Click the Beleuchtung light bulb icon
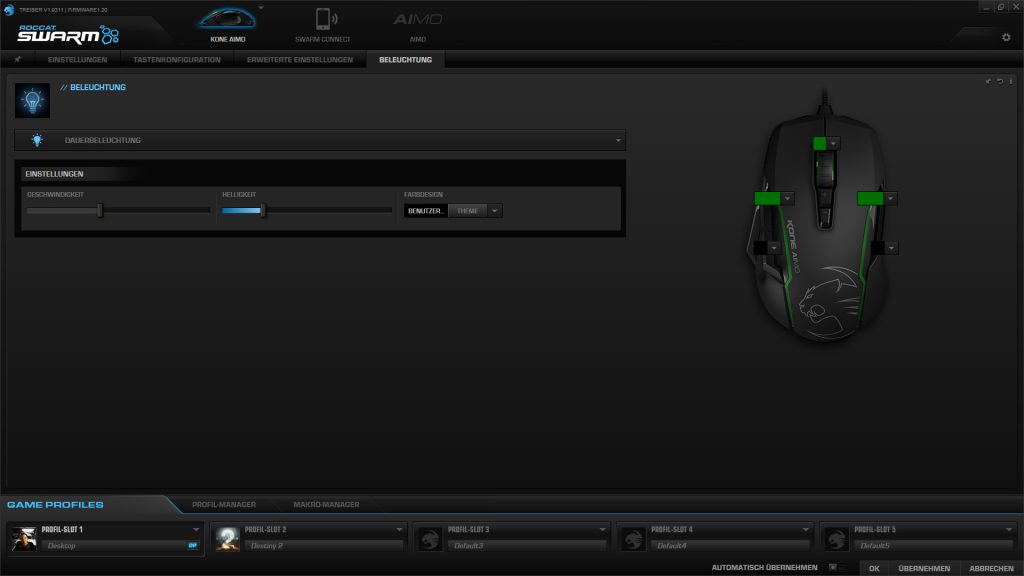 point(33,101)
